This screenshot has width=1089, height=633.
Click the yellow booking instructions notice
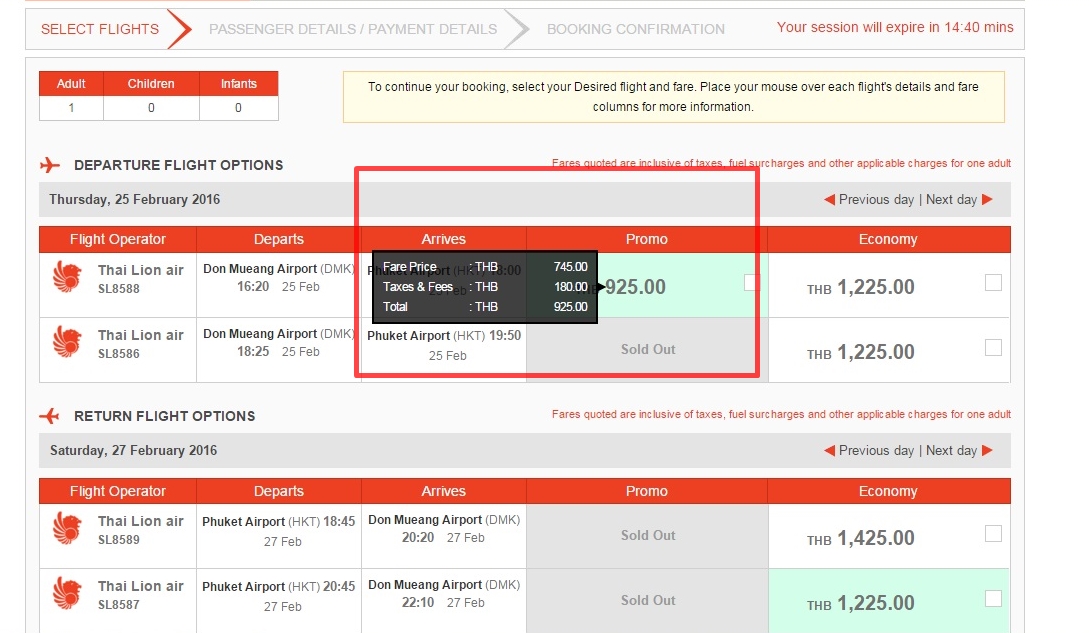[x=674, y=97]
